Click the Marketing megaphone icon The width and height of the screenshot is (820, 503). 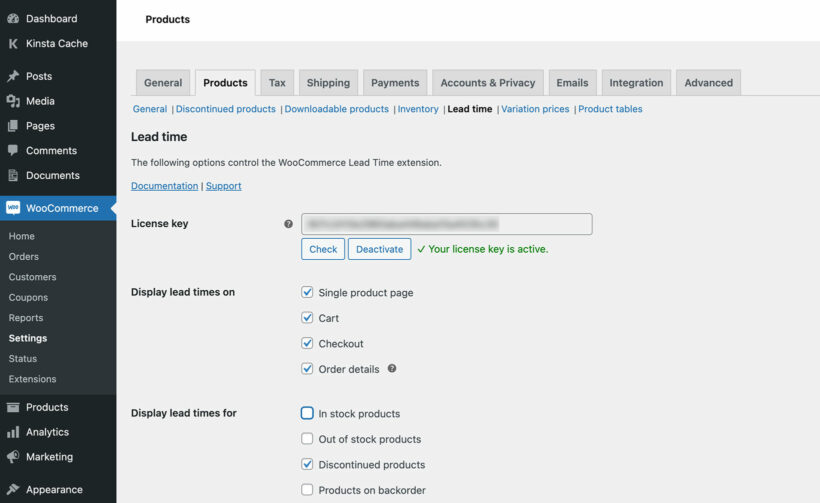tap(13, 456)
